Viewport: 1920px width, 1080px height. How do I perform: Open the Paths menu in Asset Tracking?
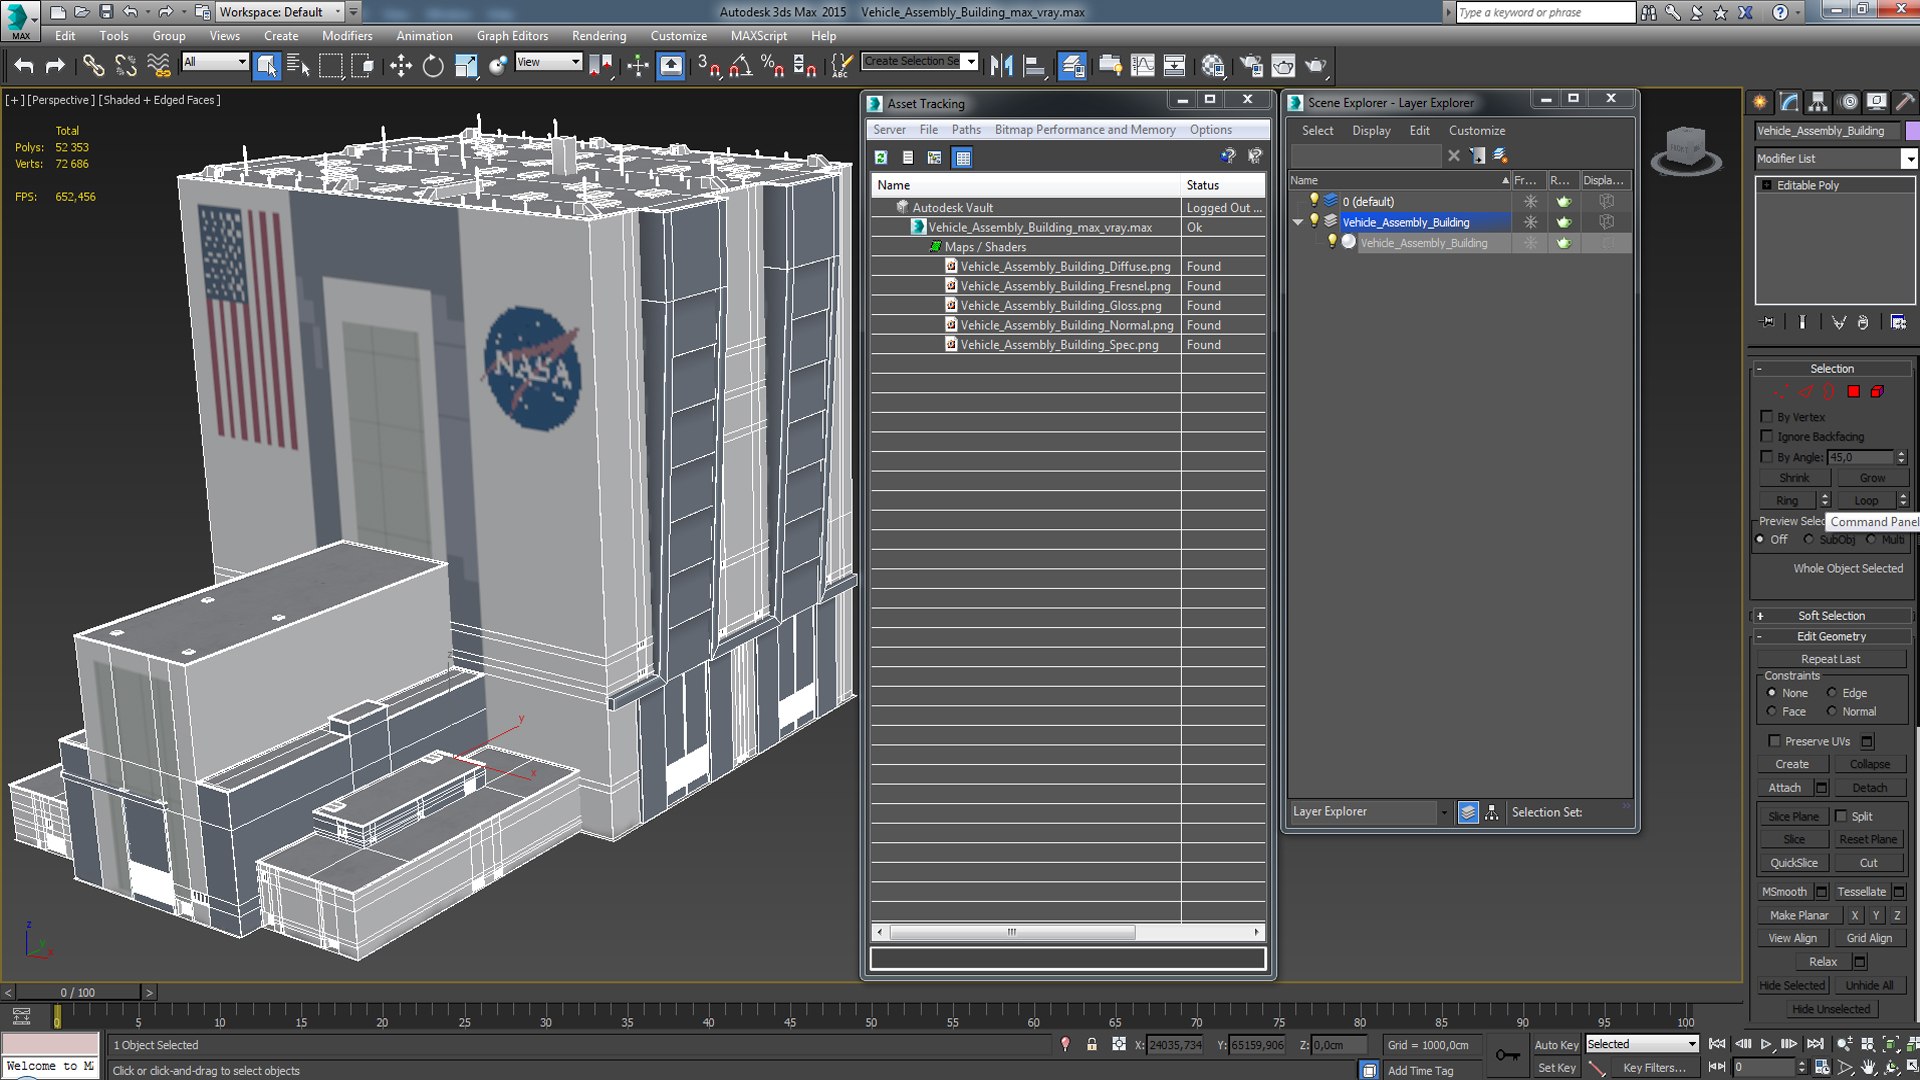[965, 130]
